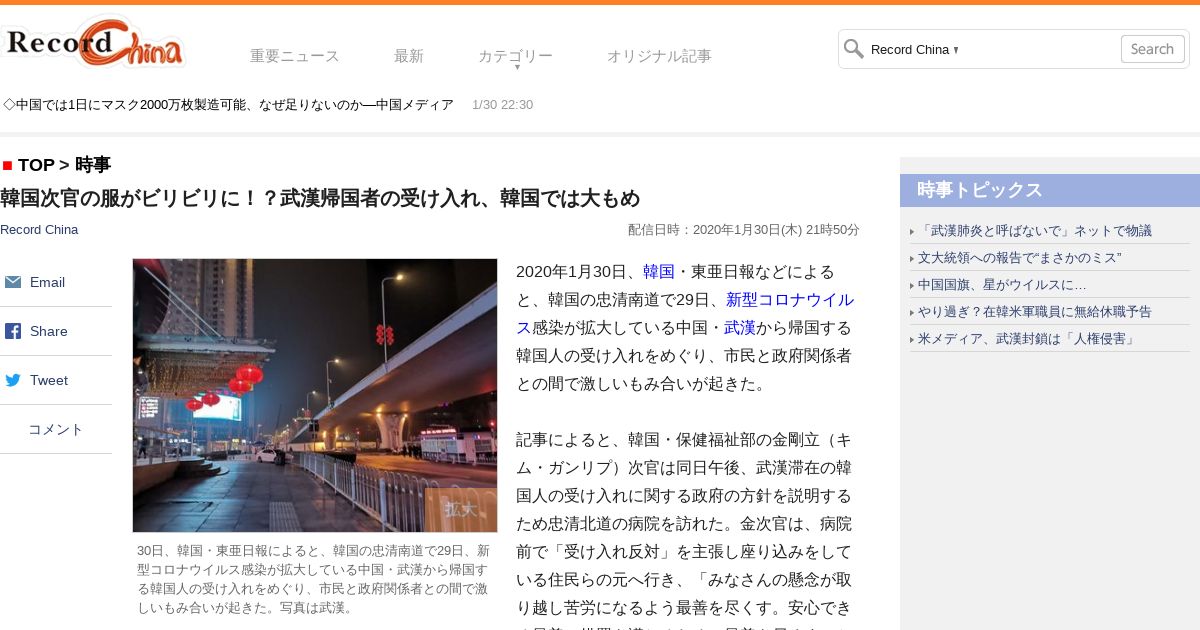This screenshot has height=630, width=1200.
Task: Open the 新型コロナウイルス article link
Action: point(685,314)
